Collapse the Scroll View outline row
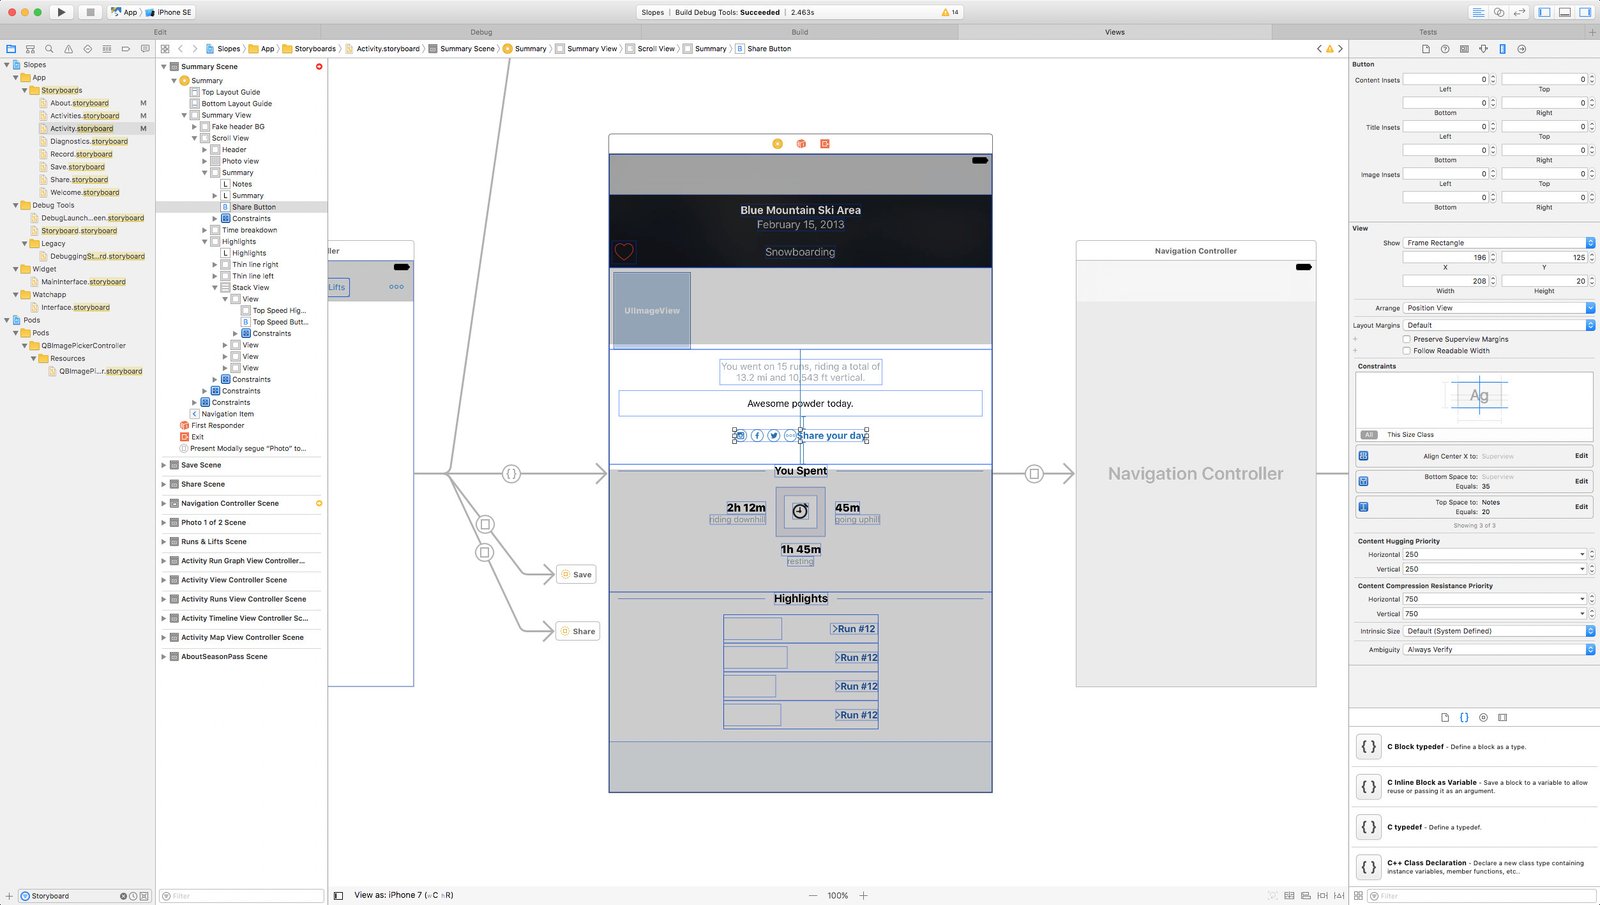 click(x=195, y=138)
